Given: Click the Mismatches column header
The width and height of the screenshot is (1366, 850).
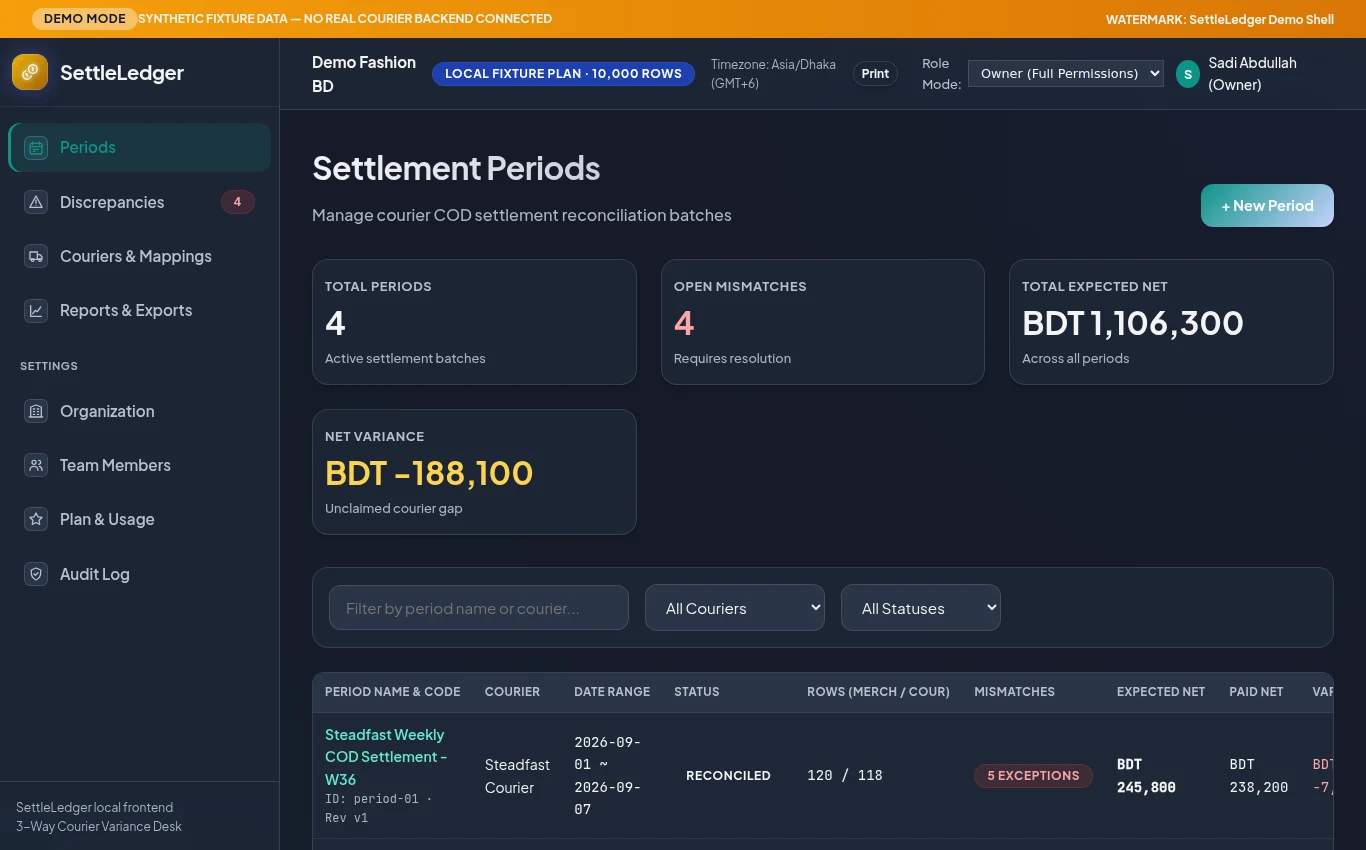Looking at the screenshot, I should click(x=1014, y=692).
